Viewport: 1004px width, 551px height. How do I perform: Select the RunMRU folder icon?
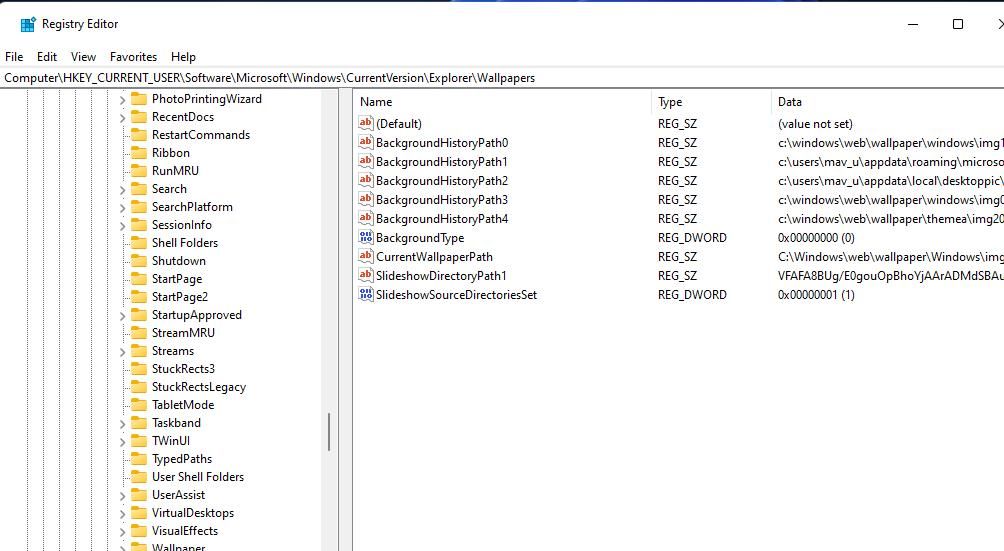(139, 170)
